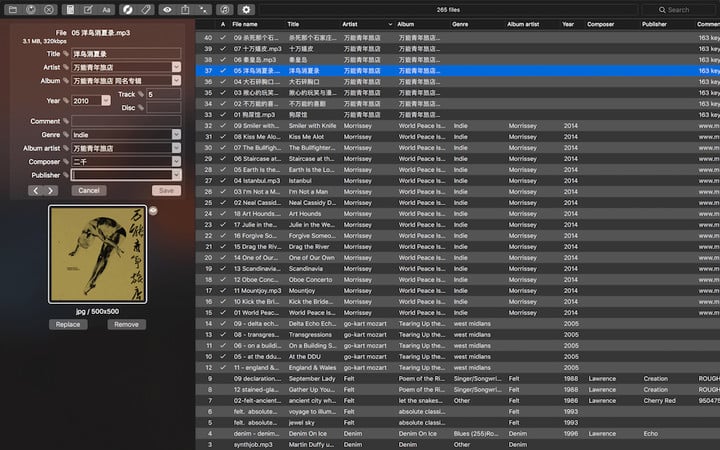Click the tag icon beside Disc label

tap(141, 107)
